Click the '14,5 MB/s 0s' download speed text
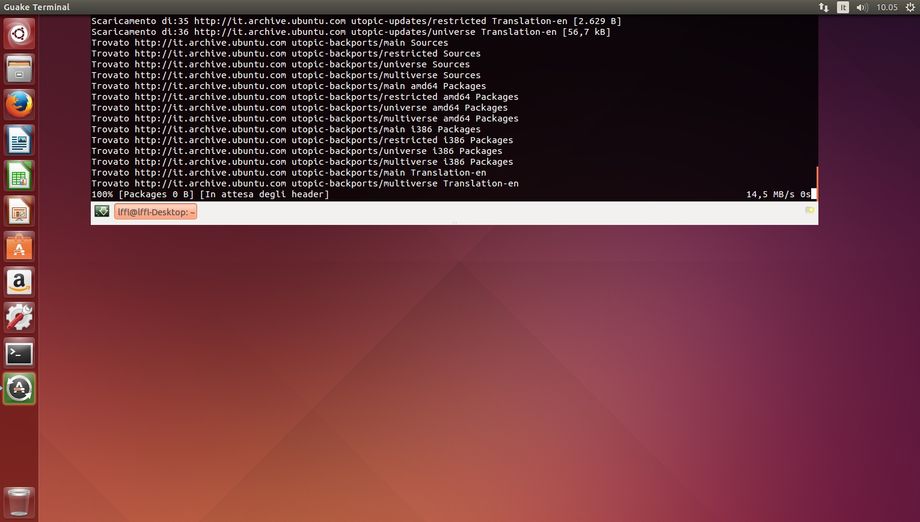The width and height of the screenshot is (920, 522). (x=778, y=194)
